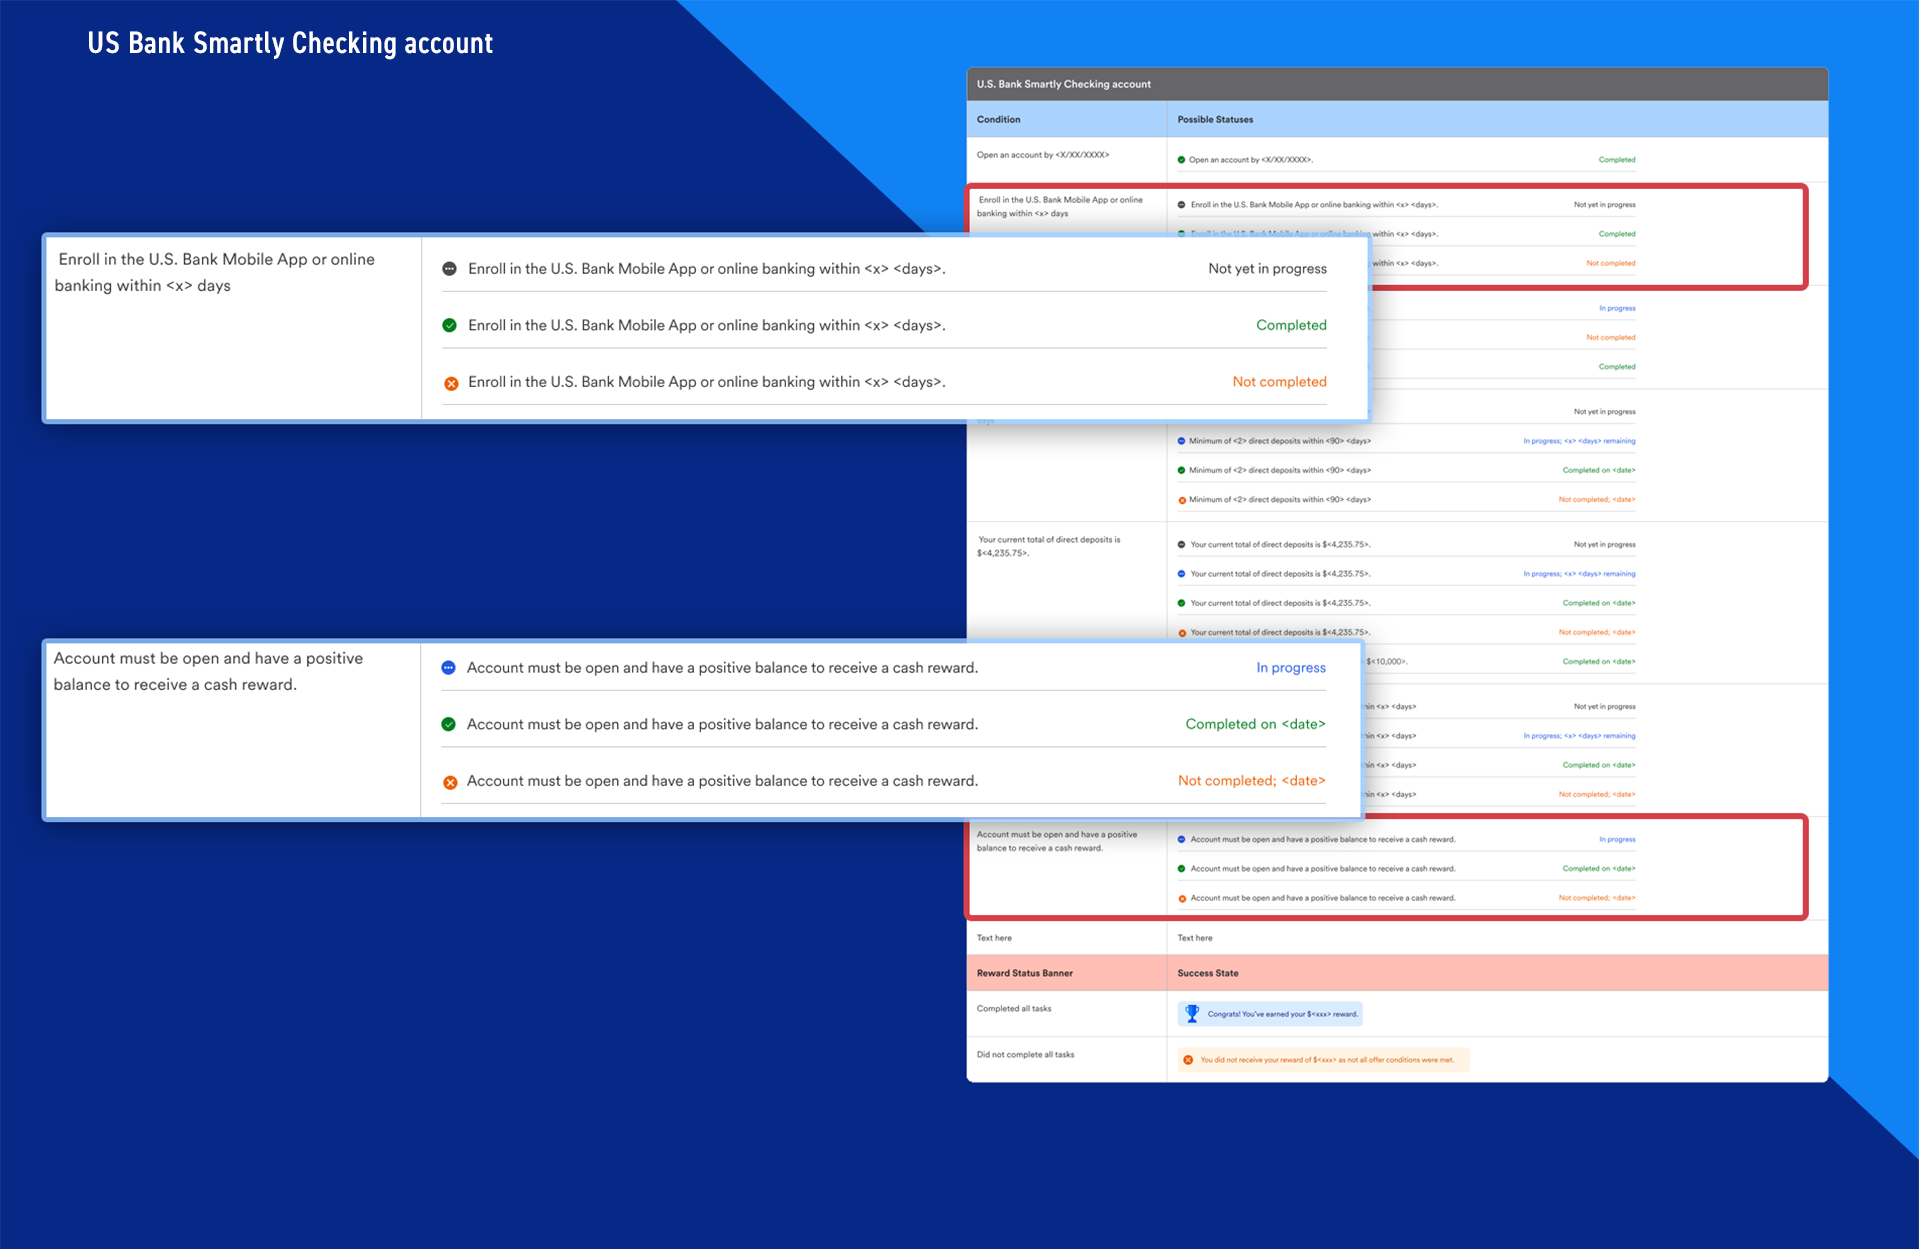Click the gray not-started icon in the enlarged Enroll callout
The image size is (1919, 1249).
click(449, 269)
